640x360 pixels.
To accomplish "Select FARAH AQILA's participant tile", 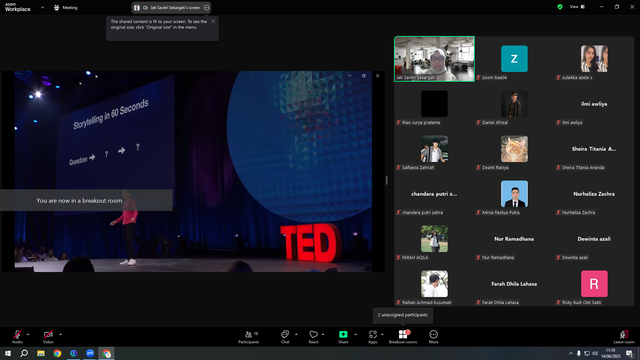I will [x=434, y=239].
